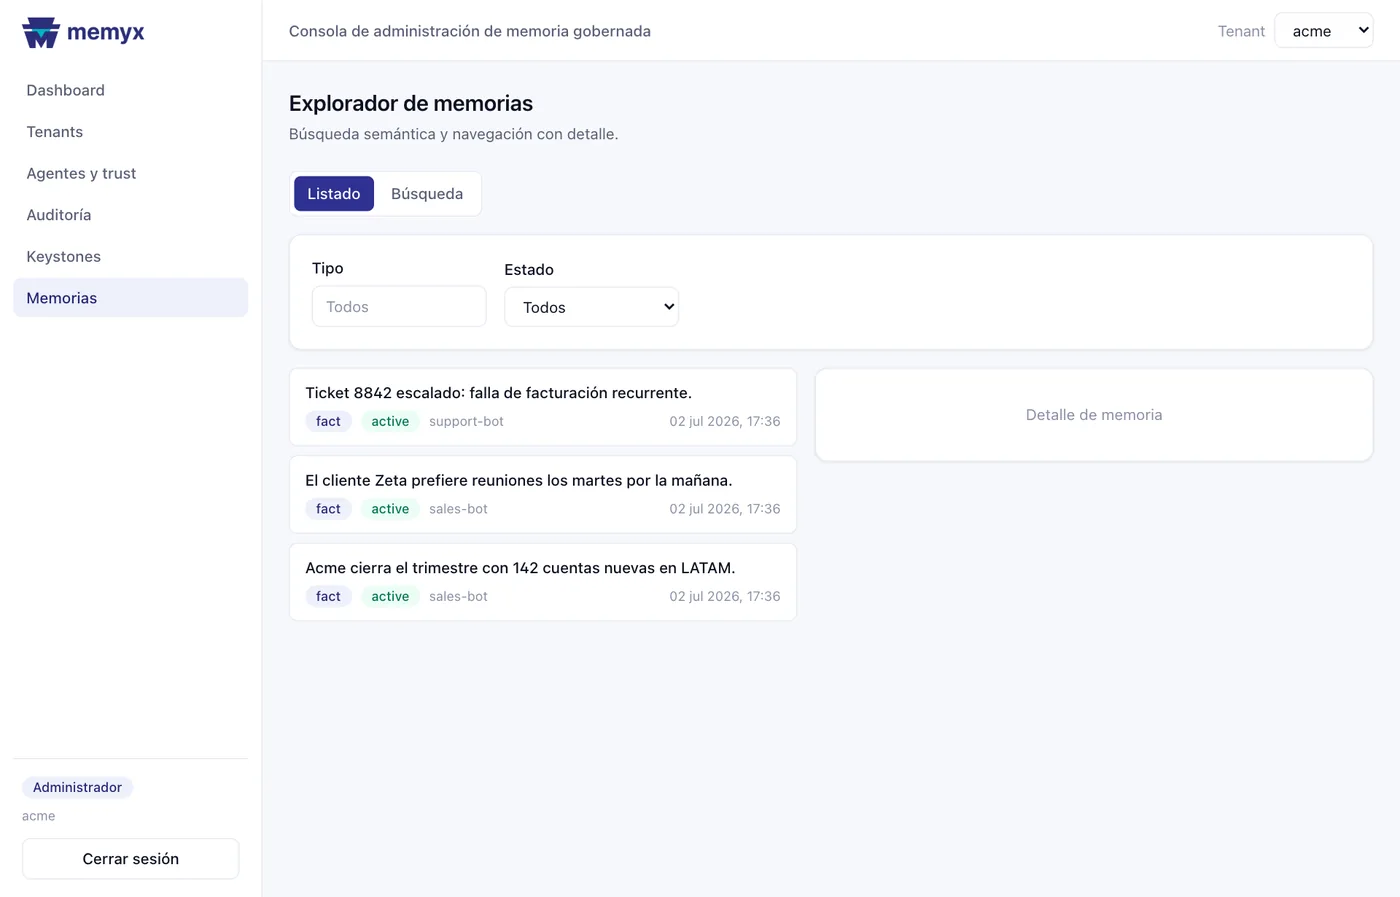Focus the Tipo filter input
Viewport: 1400px width, 897px height.
[399, 307]
